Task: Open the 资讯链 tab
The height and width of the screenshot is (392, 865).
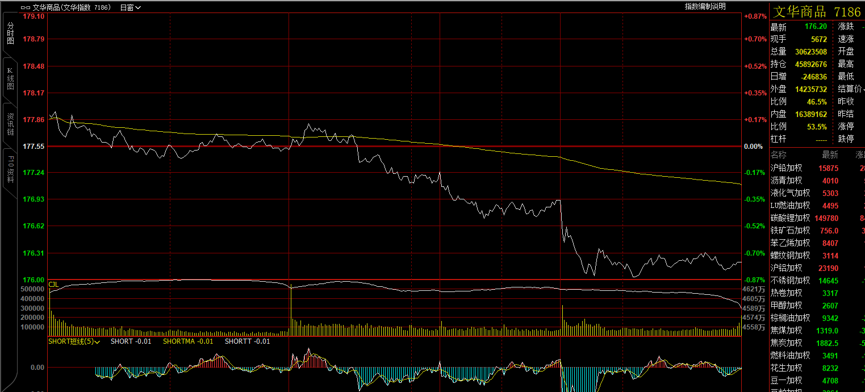Action: 10,125
